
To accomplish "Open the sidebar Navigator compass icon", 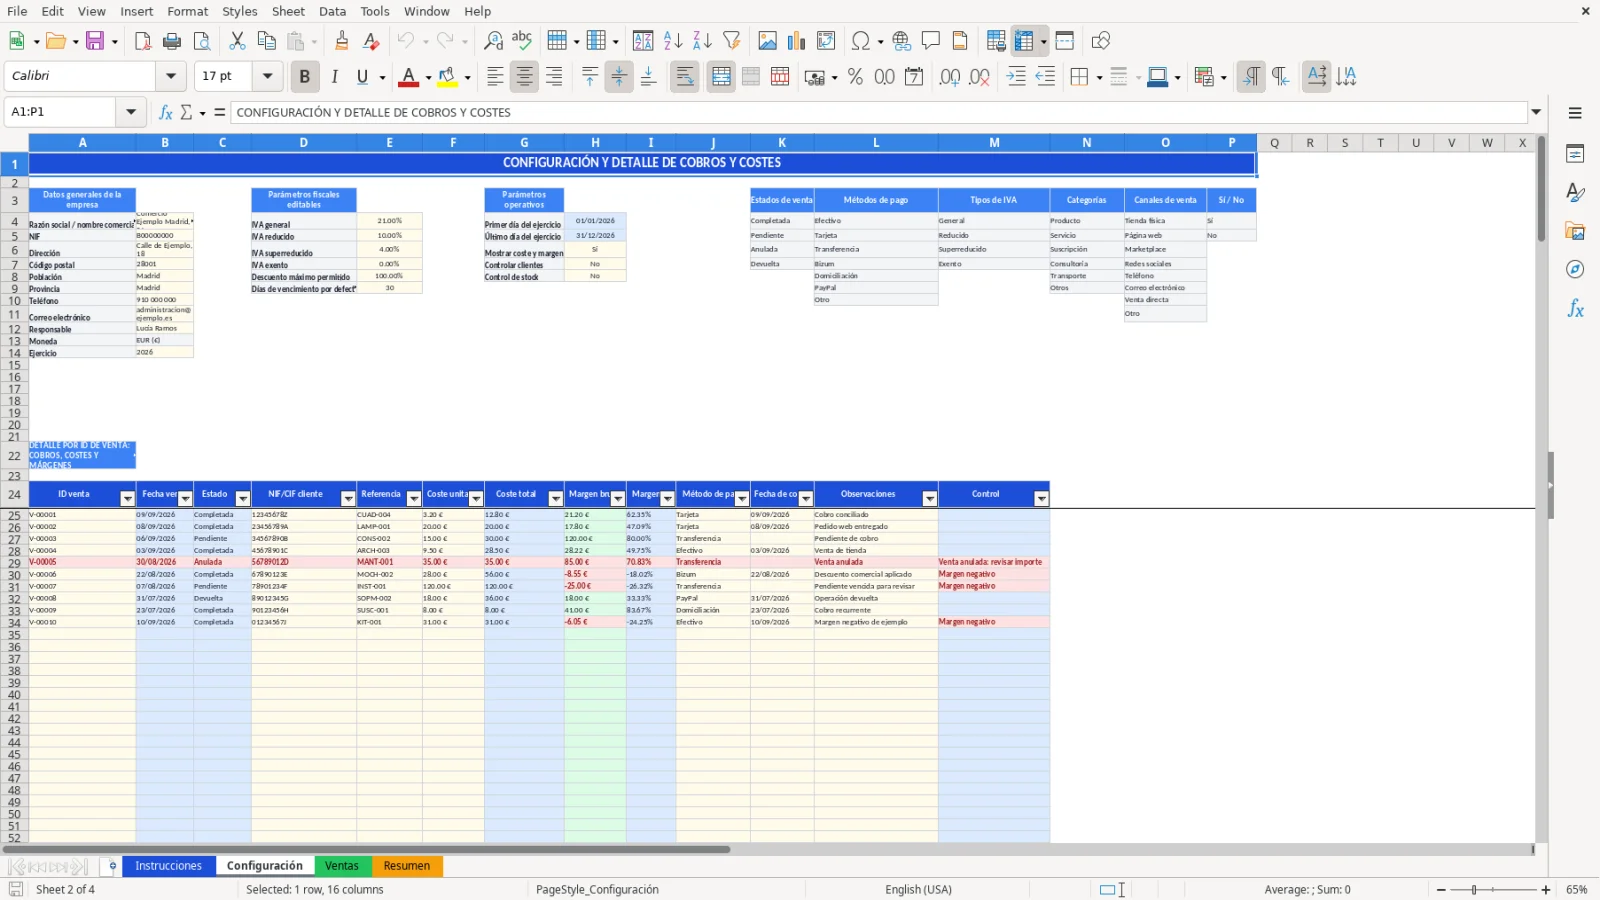I will coord(1575,270).
